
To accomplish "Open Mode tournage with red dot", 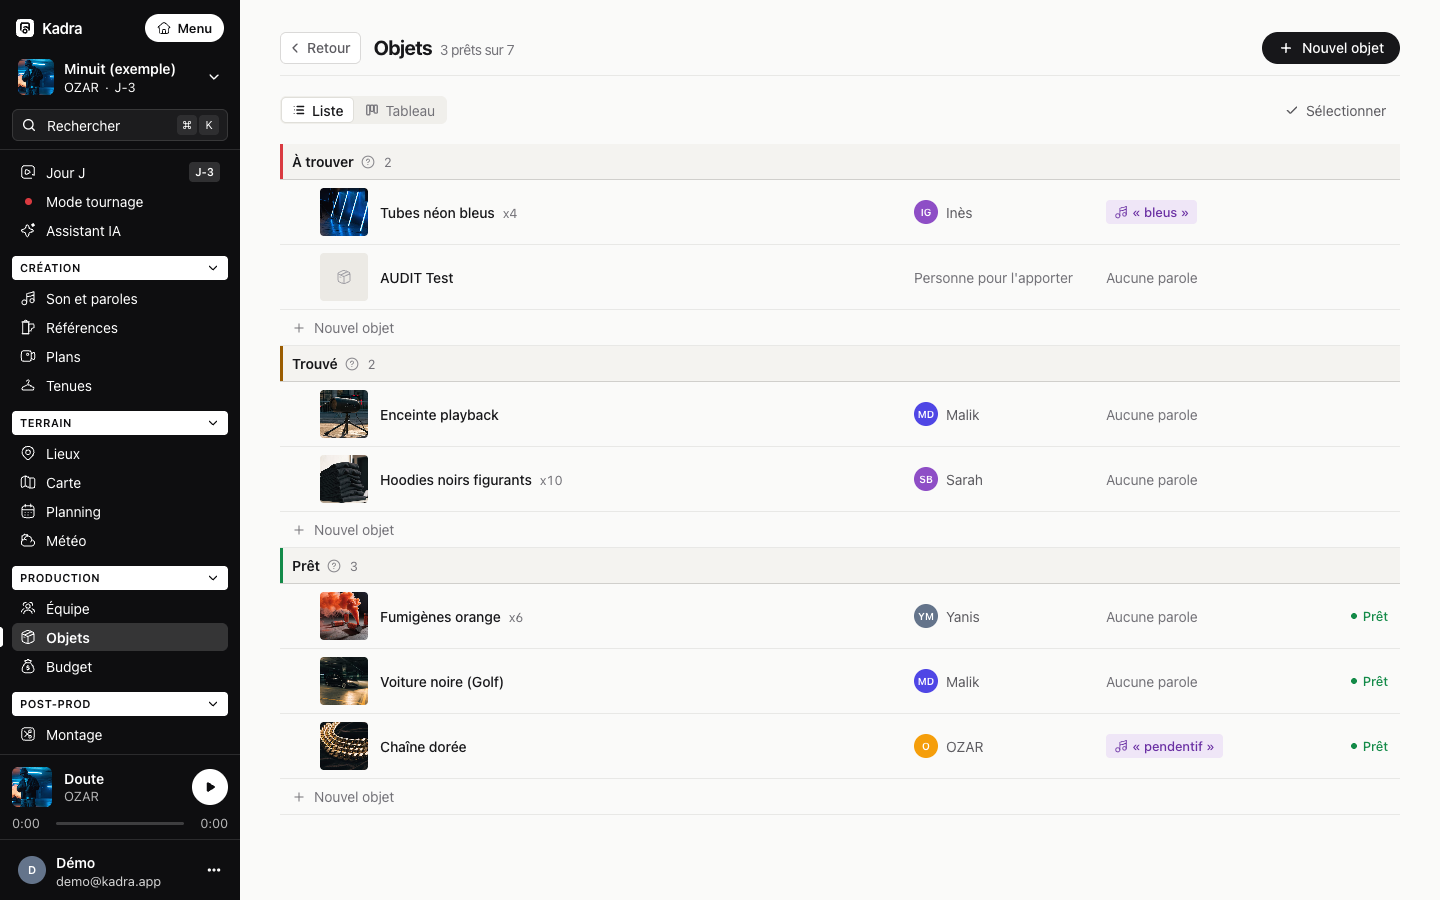I will [x=120, y=202].
